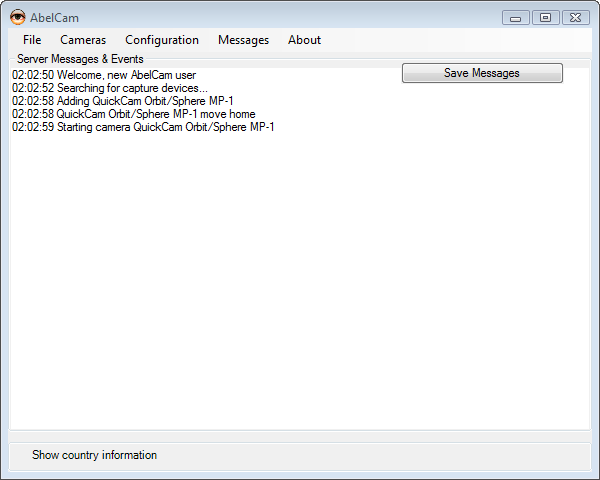Close the AbelCam window

[x=575, y=17]
